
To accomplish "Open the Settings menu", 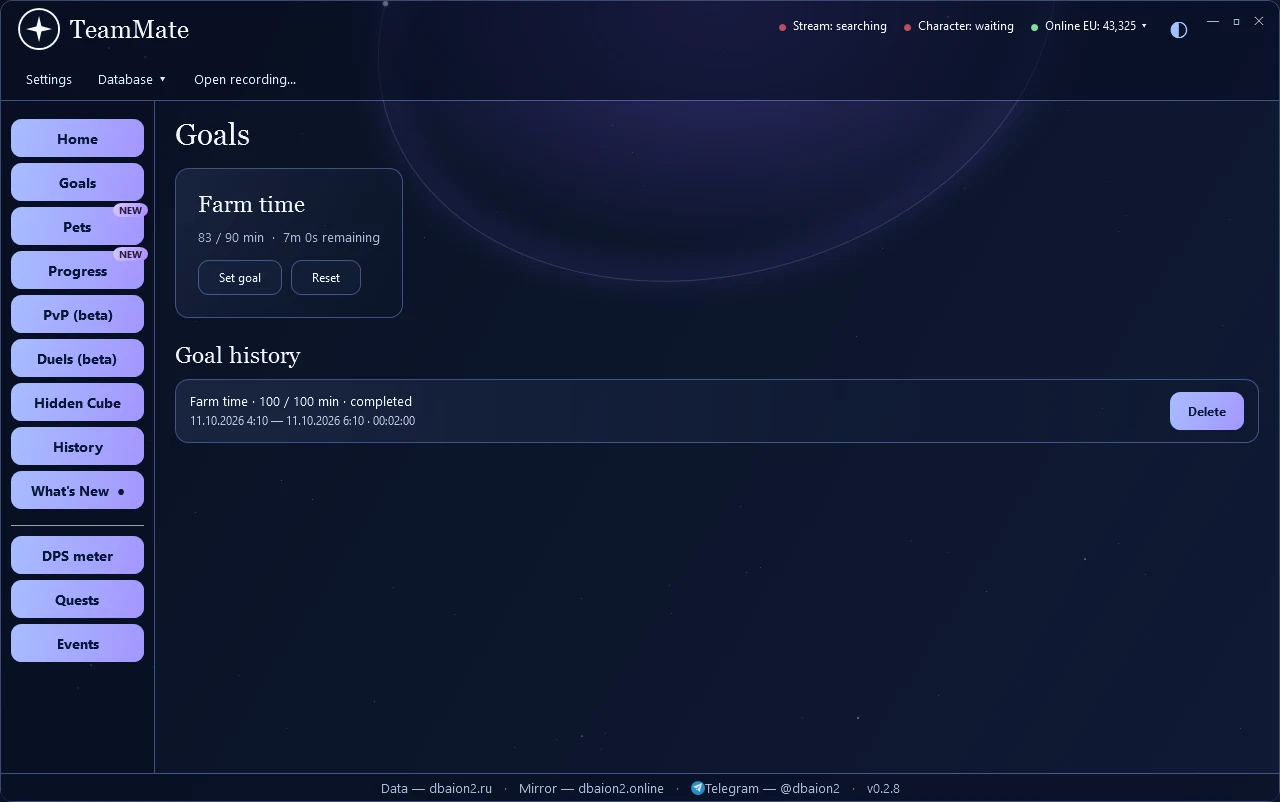I will pos(49,79).
